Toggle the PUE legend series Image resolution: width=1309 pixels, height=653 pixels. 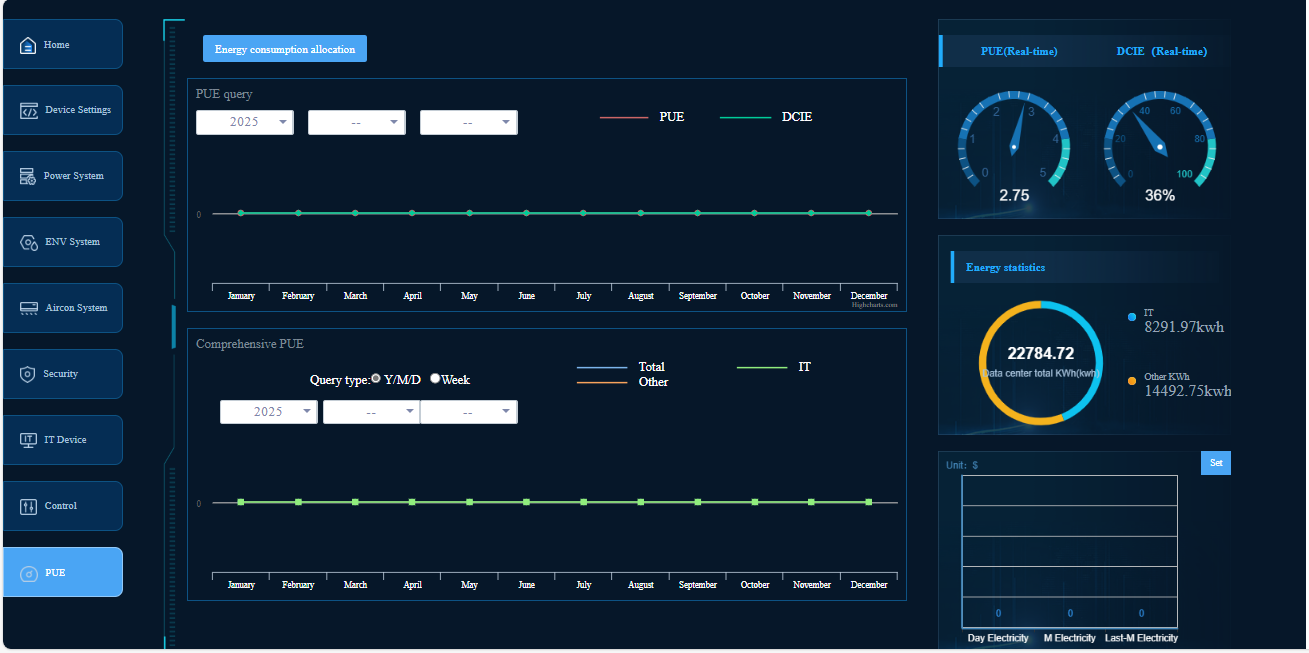(x=642, y=117)
